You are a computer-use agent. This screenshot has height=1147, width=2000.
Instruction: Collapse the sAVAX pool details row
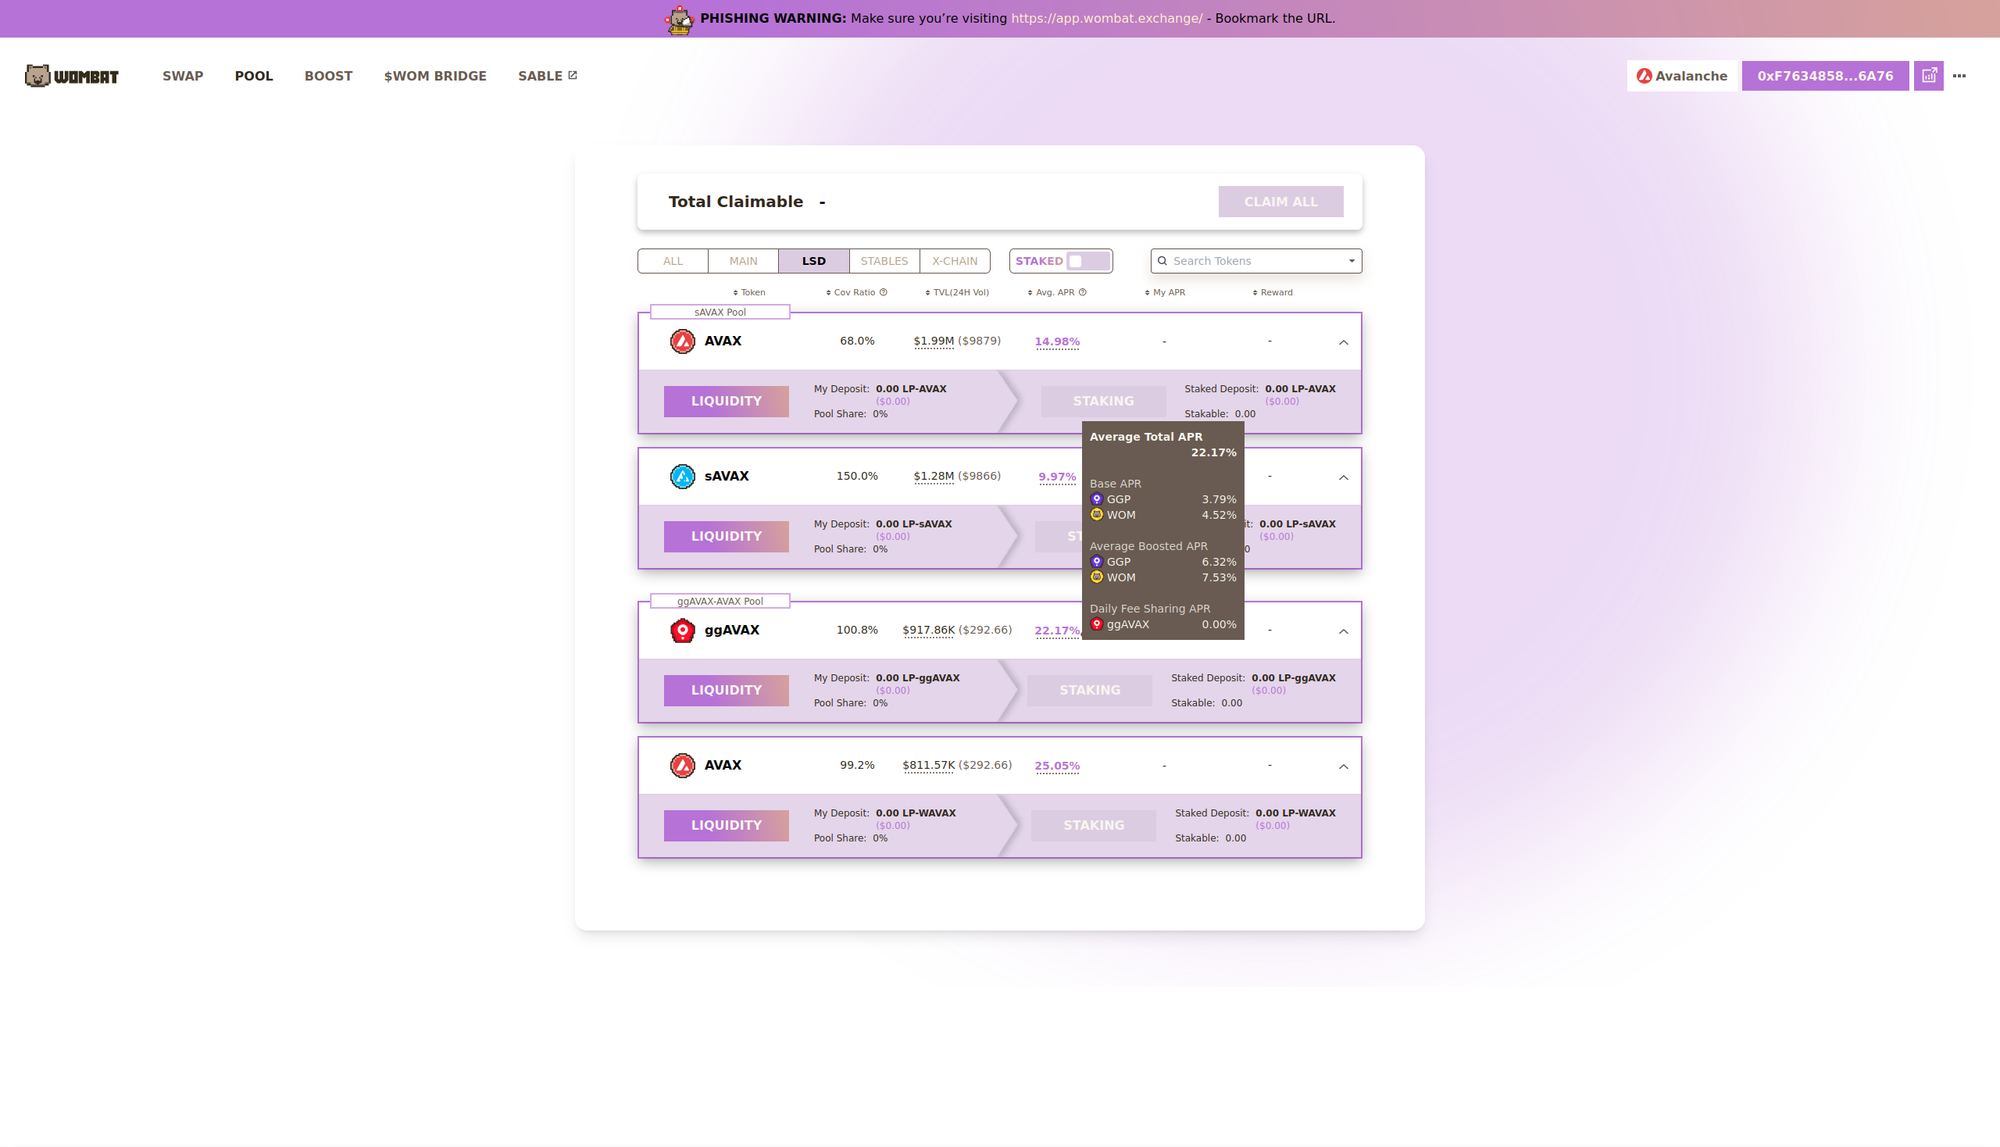pyautogui.click(x=1343, y=477)
